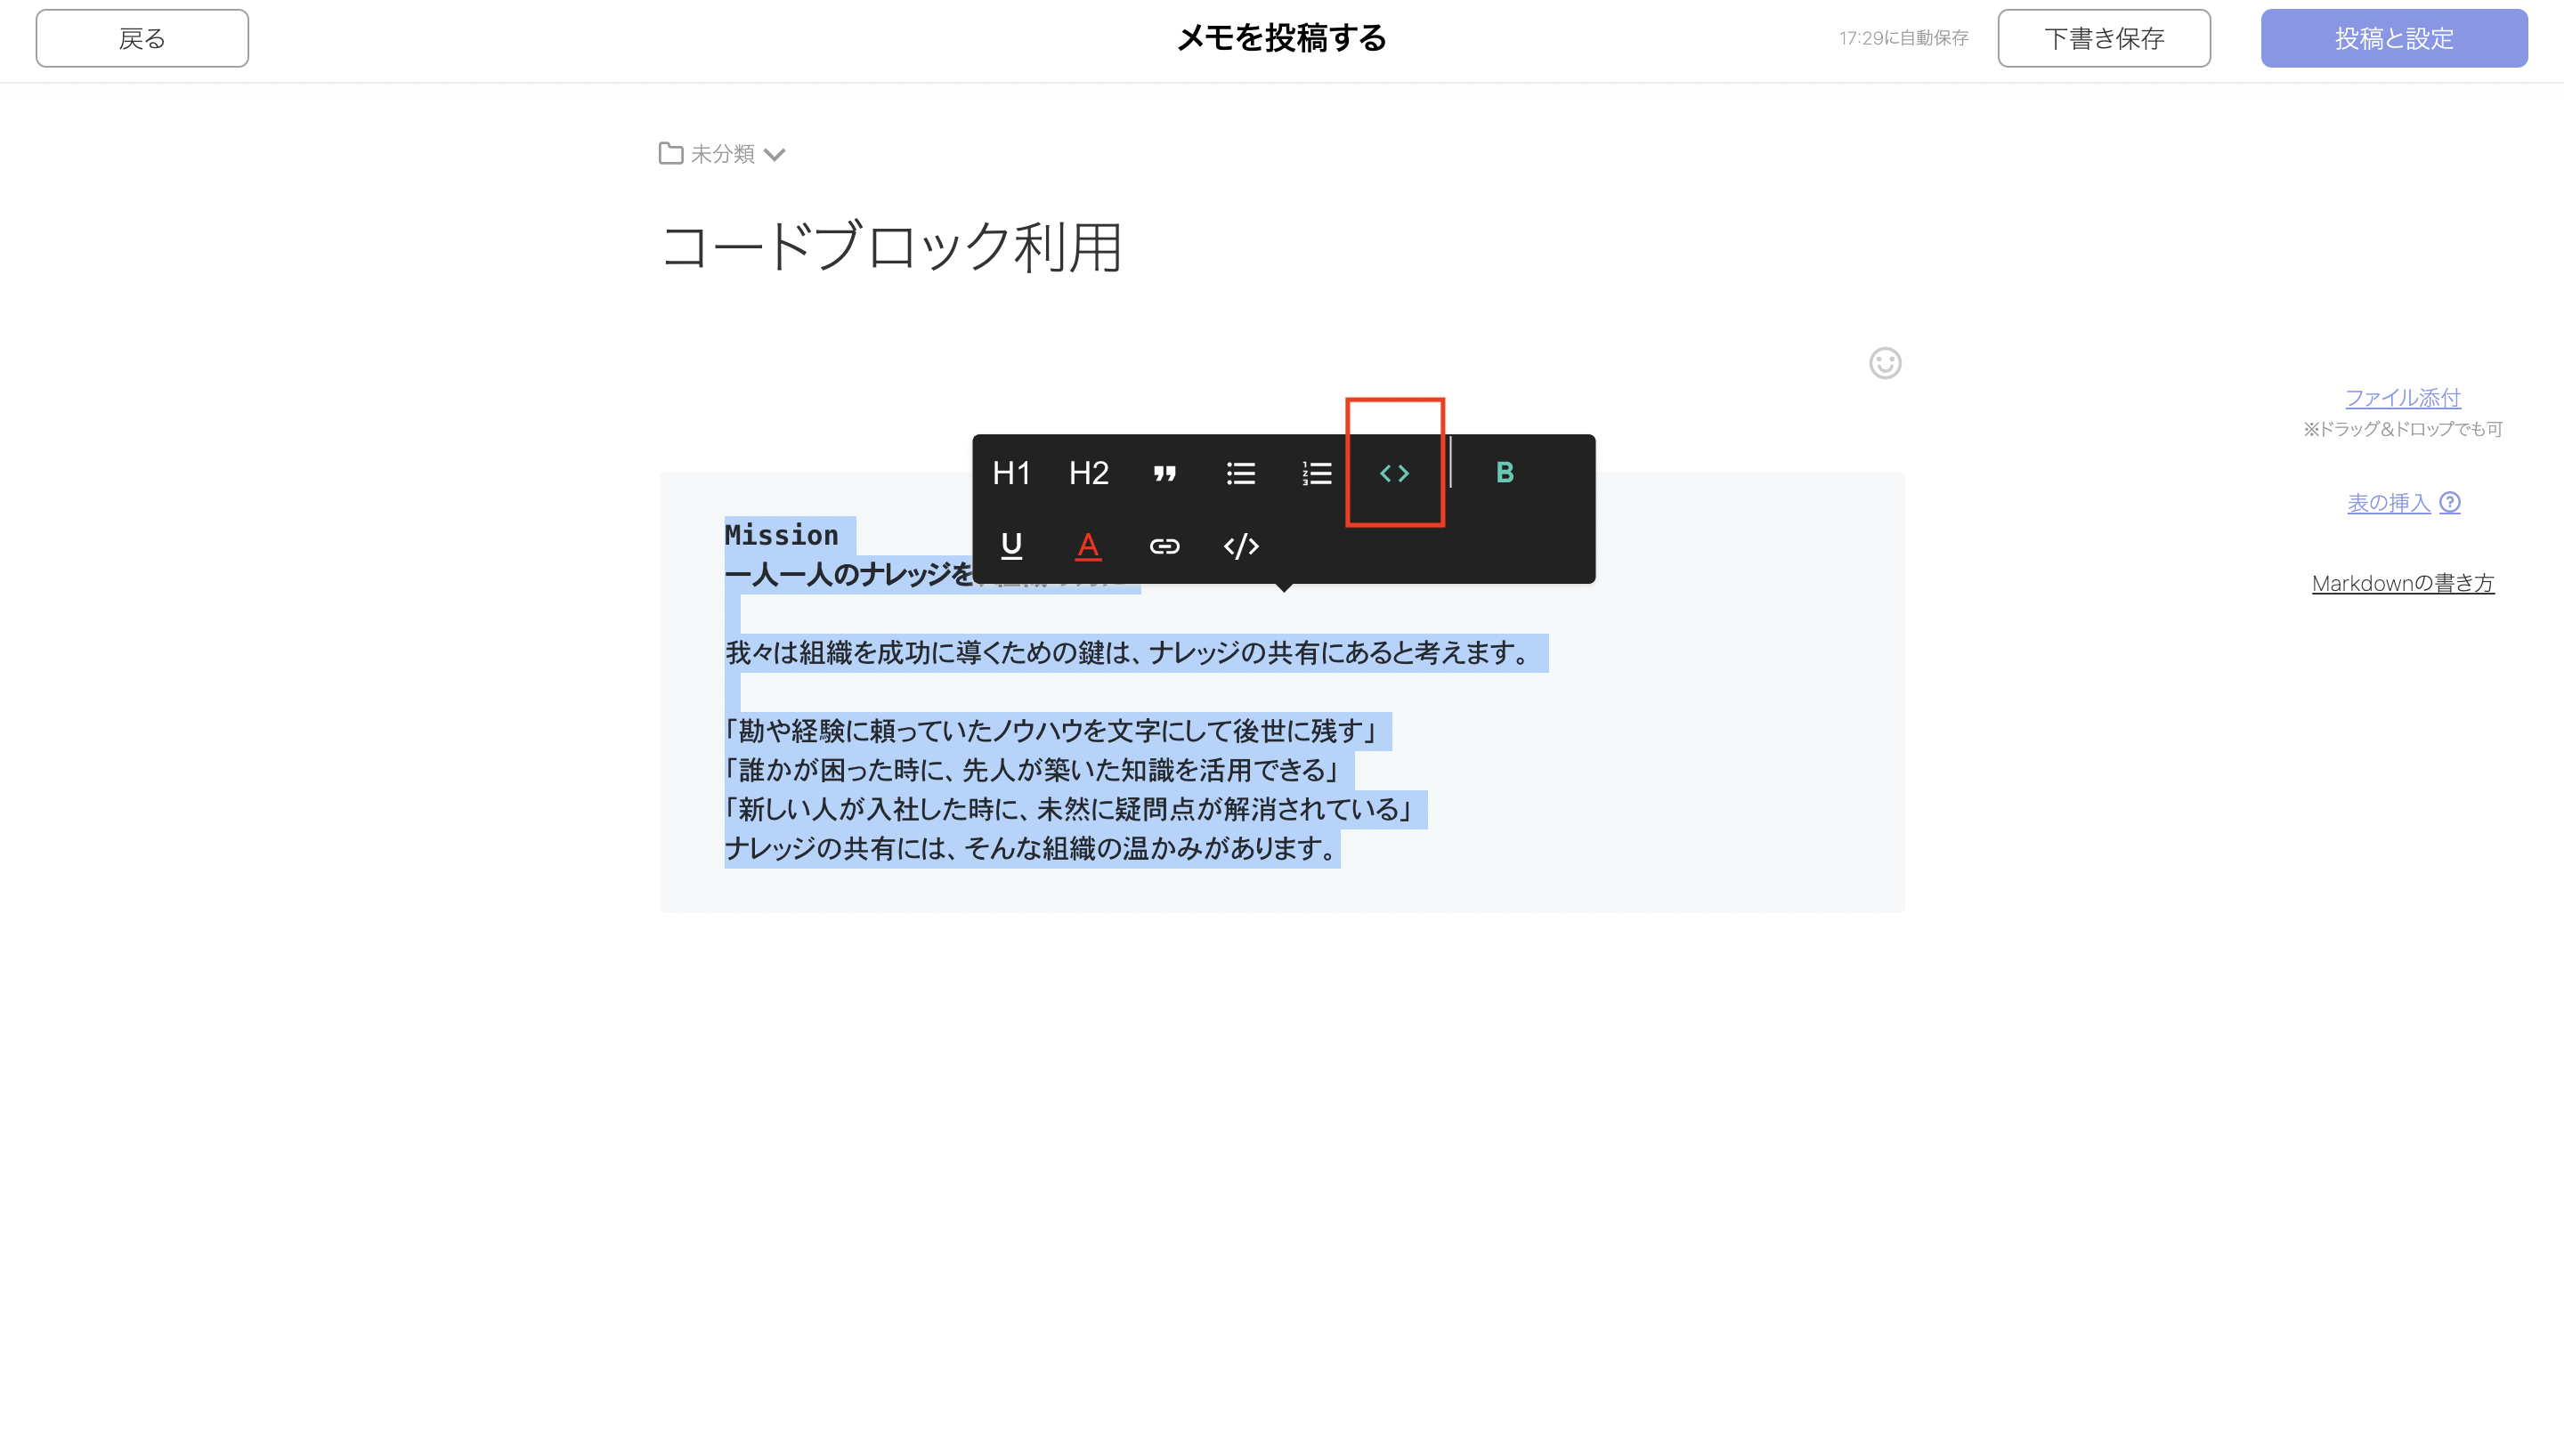Insert a hyperlink

(x=1164, y=546)
